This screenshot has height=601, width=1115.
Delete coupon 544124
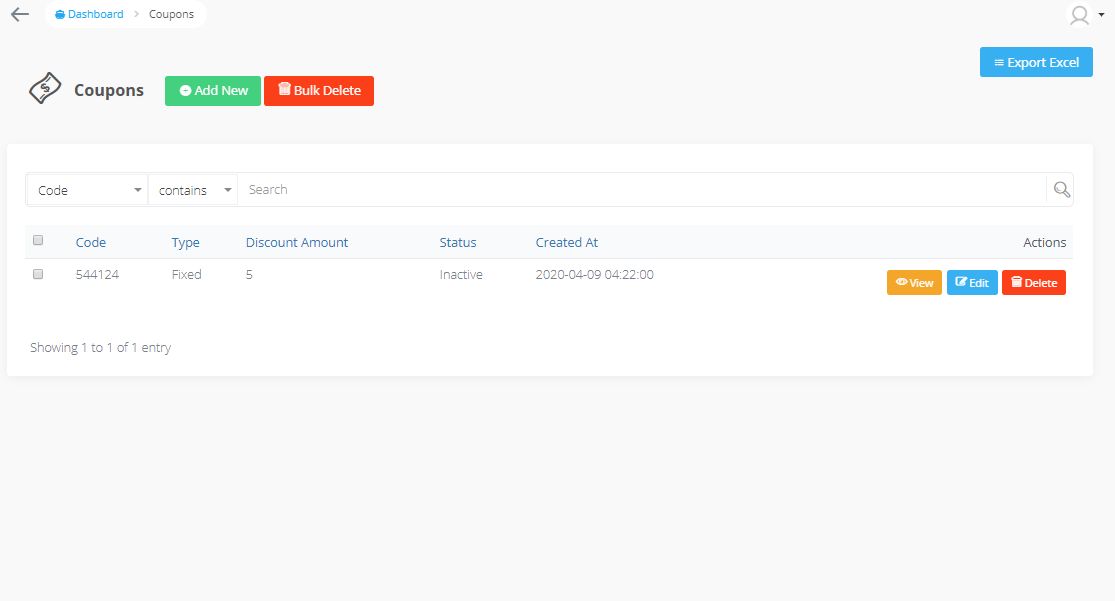tap(1033, 282)
